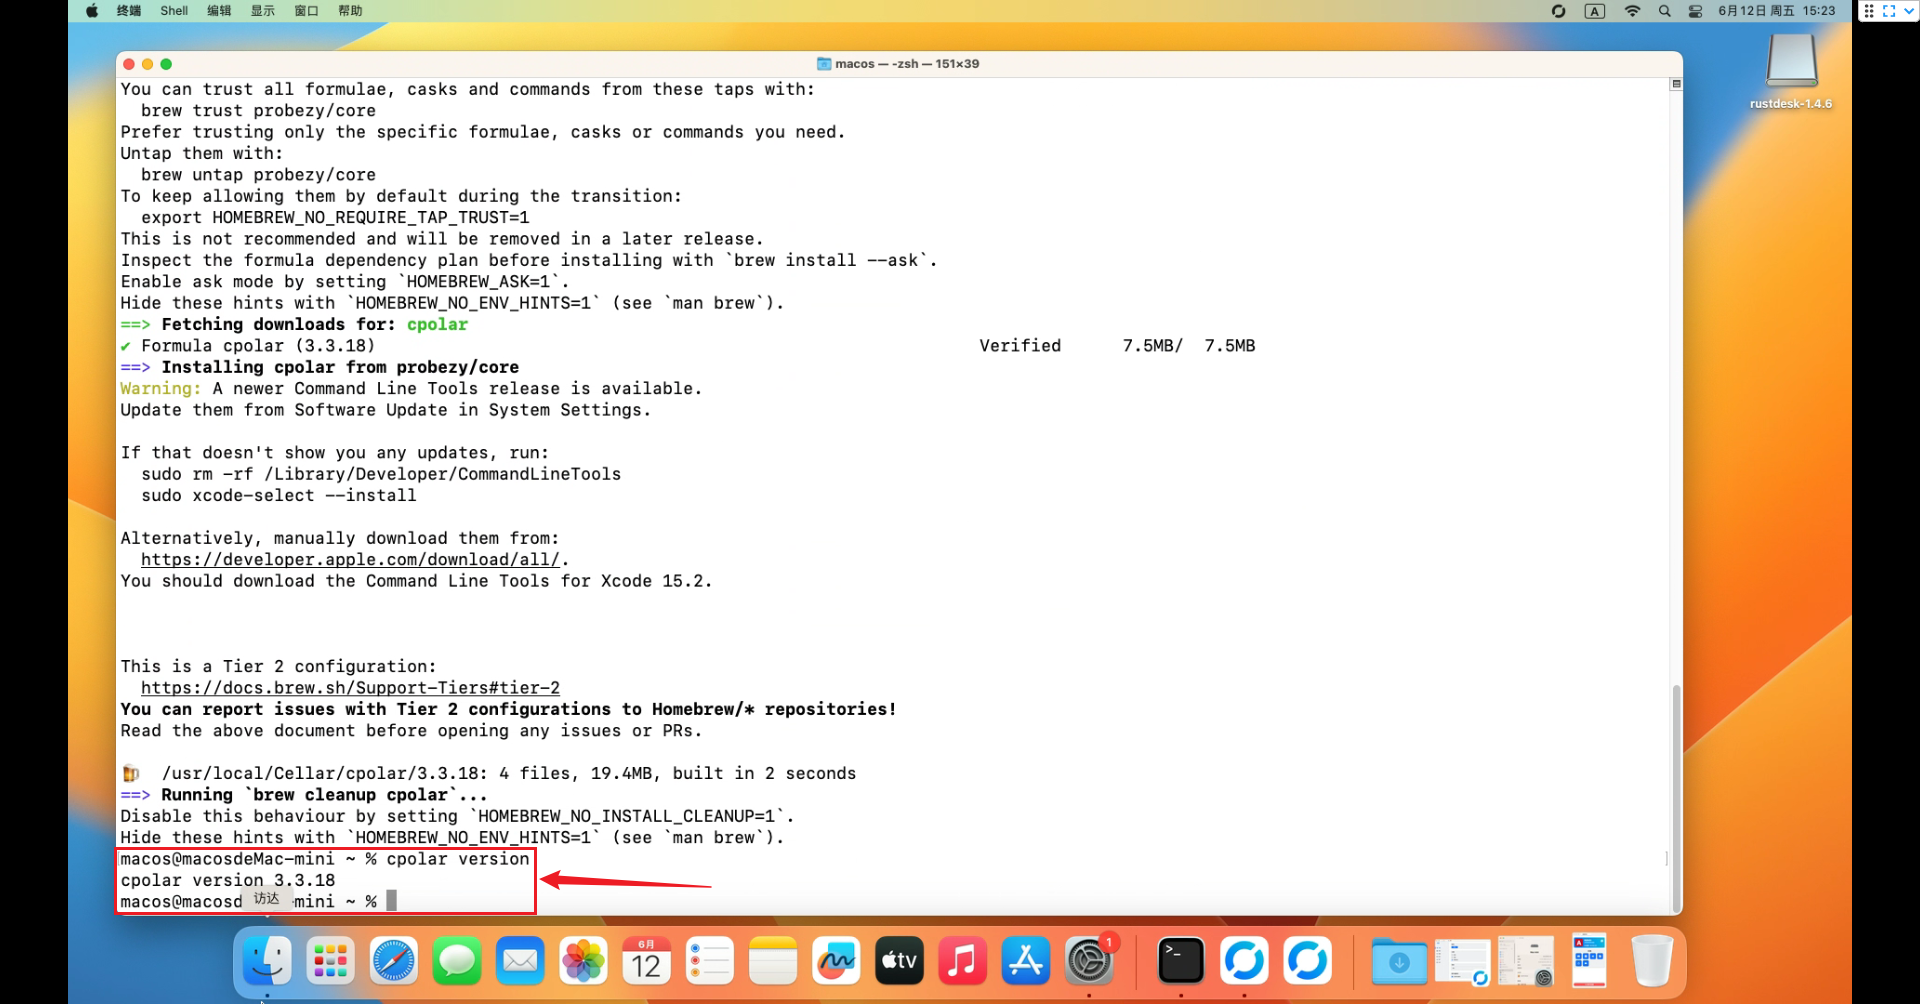Click 'This is a Tier 2 configuration:' text

tap(279, 667)
